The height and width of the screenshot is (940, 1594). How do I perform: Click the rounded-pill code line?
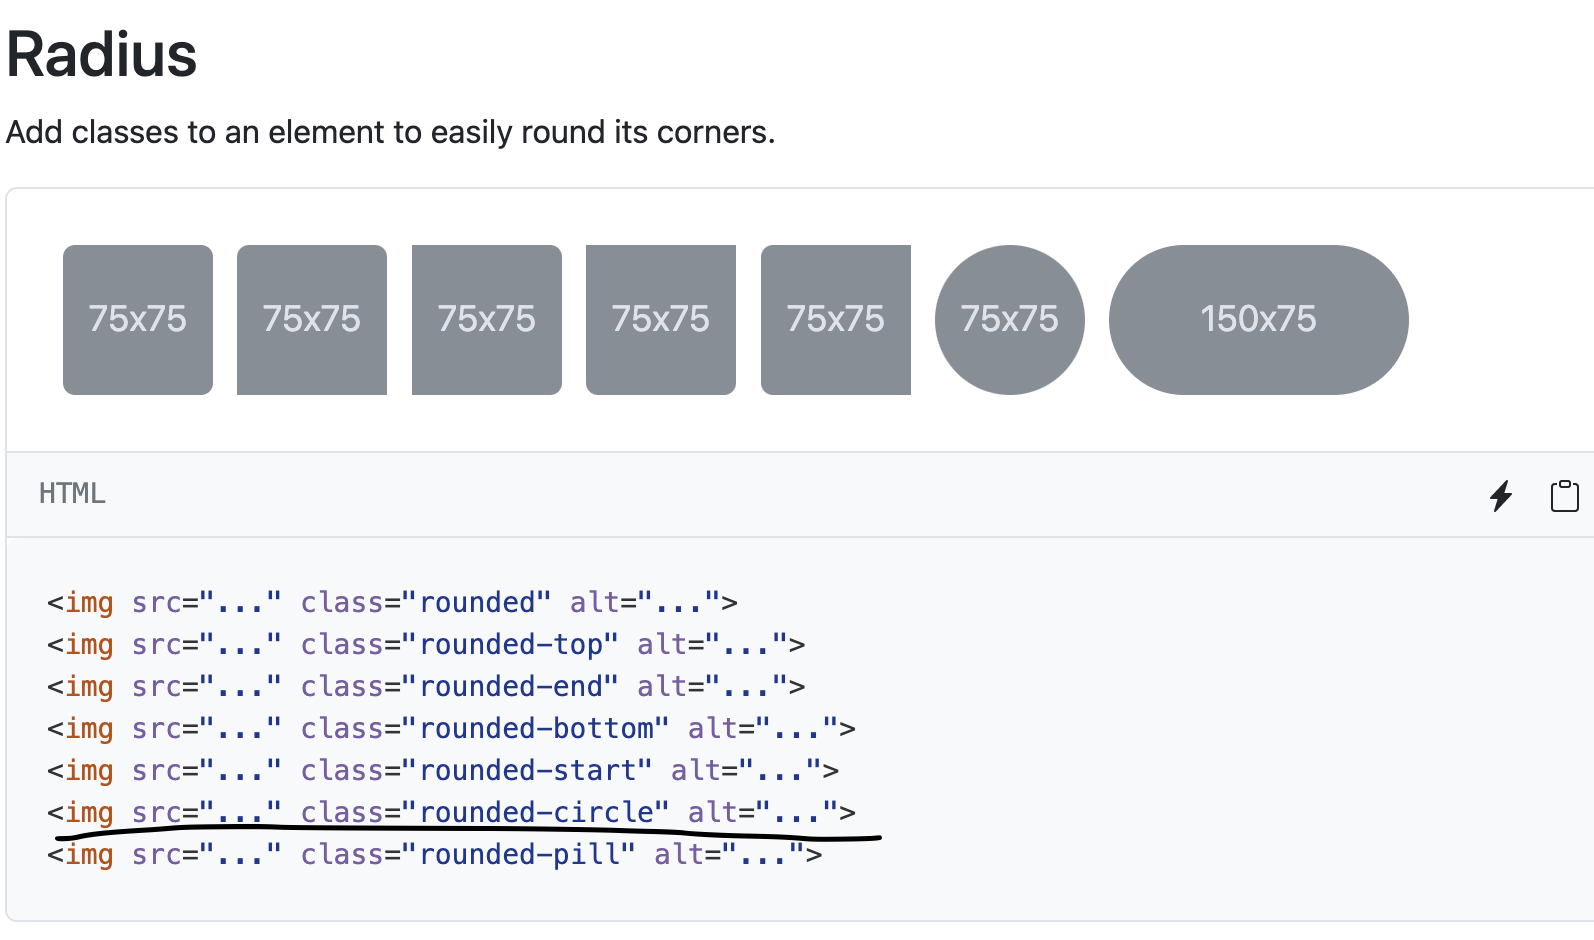point(434,854)
